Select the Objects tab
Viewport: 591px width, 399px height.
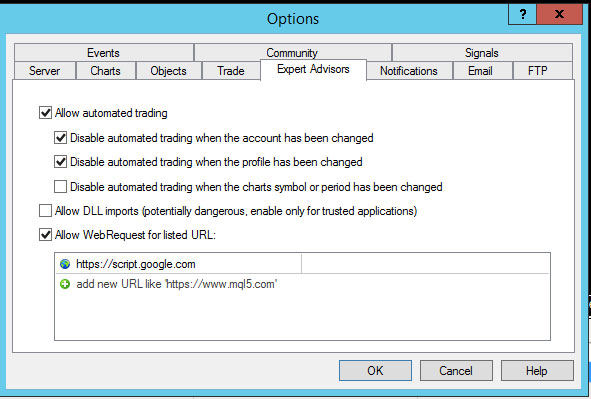click(x=168, y=71)
